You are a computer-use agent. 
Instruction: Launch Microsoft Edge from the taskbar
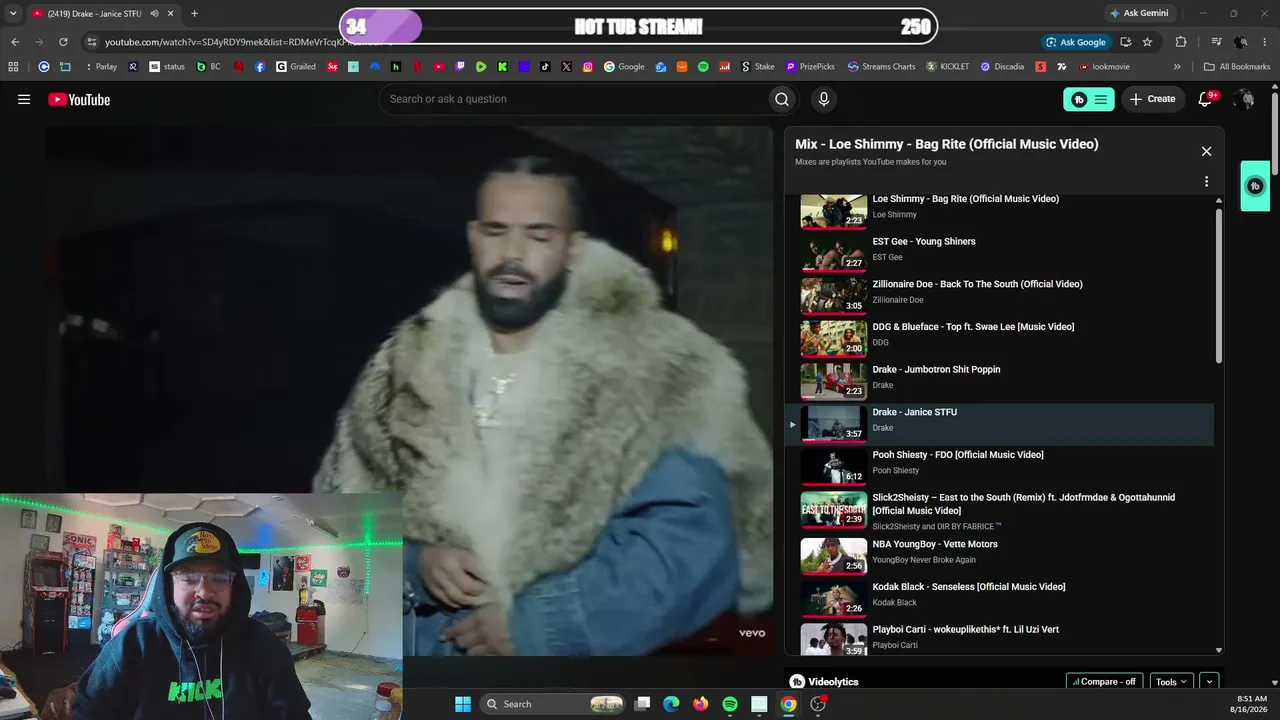671,704
